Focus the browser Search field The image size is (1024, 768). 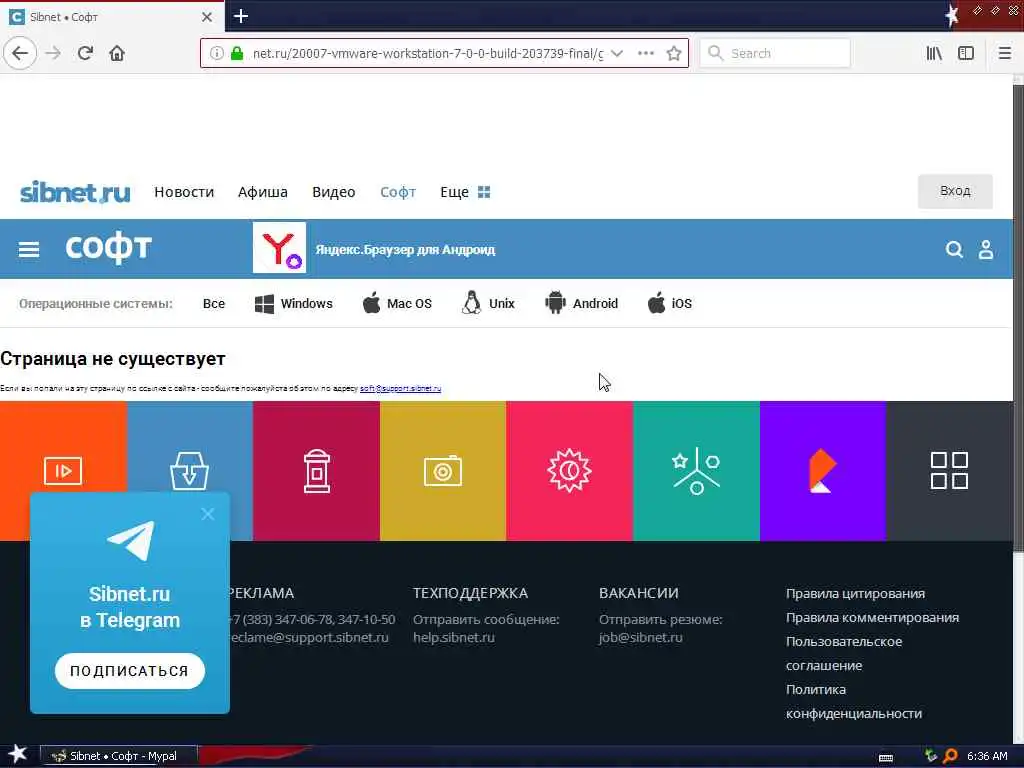click(x=775, y=53)
